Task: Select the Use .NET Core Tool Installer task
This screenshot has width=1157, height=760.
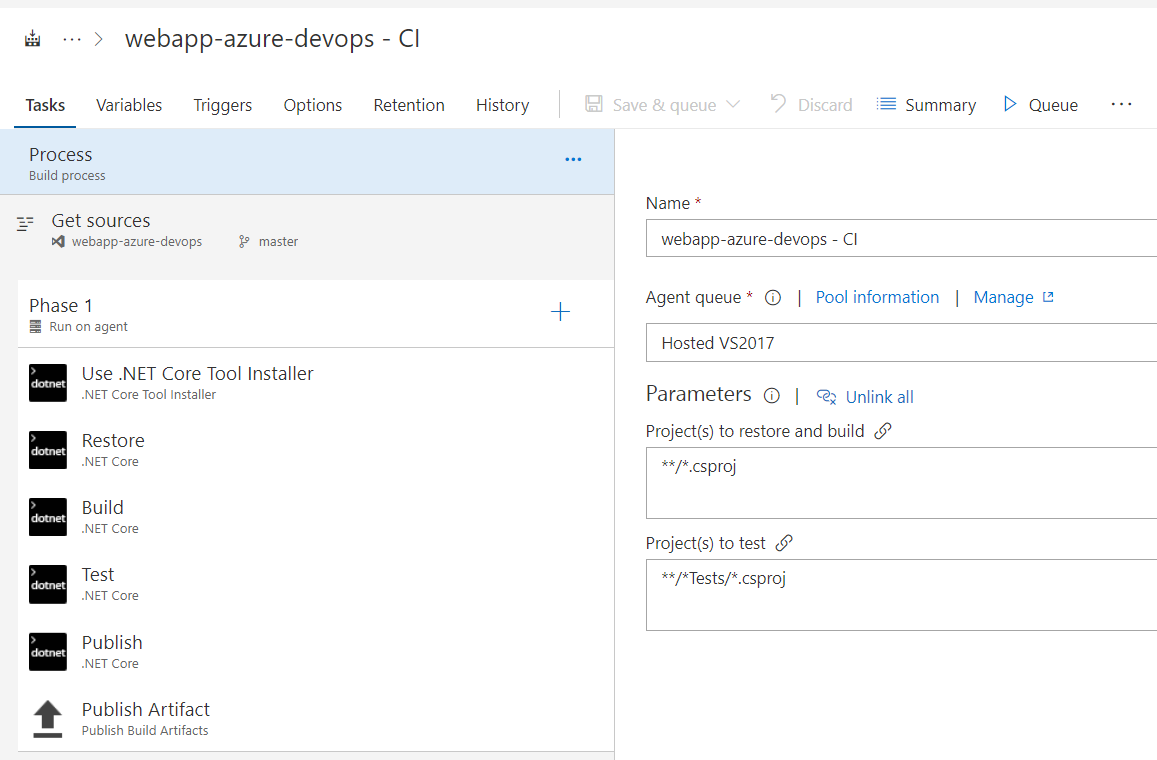Action: click(316, 383)
